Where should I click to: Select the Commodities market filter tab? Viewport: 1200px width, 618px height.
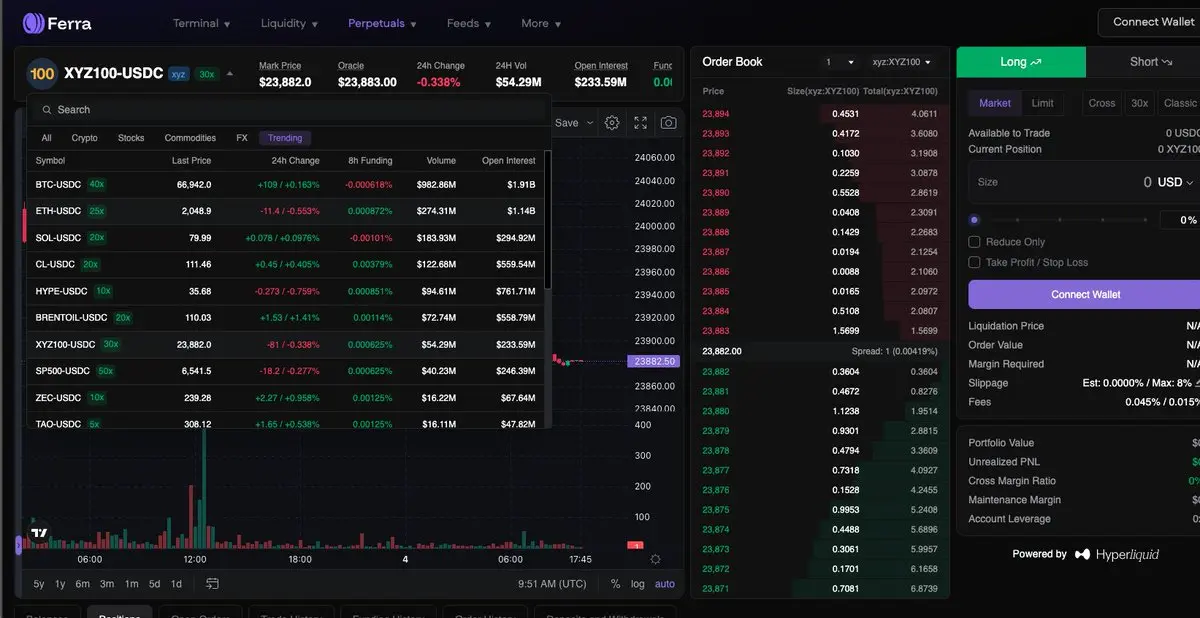[x=190, y=138]
